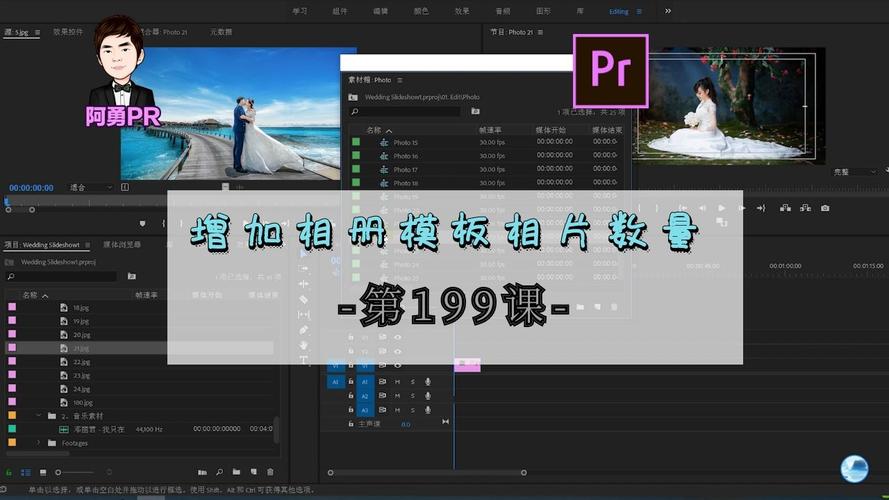Open 适合 zoom dropdown in Source monitor
Image resolution: width=889 pixels, height=500 pixels.
(91, 187)
